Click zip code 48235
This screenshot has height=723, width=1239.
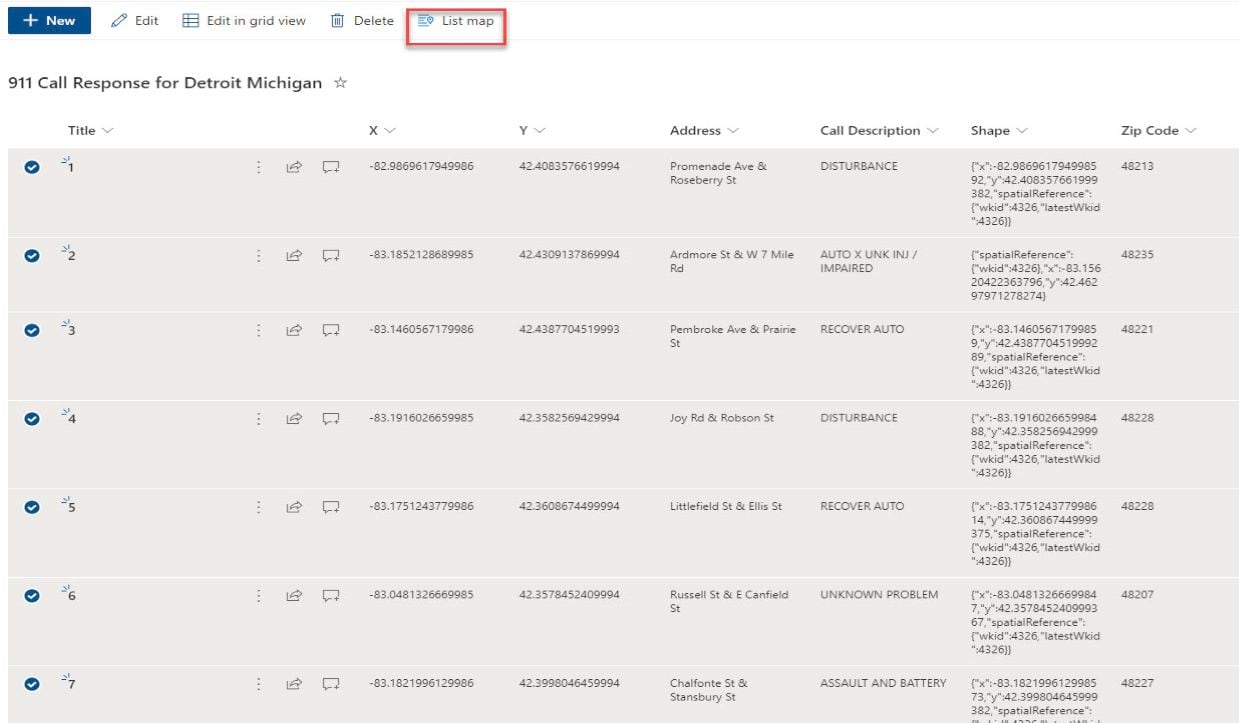pos(1137,254)
